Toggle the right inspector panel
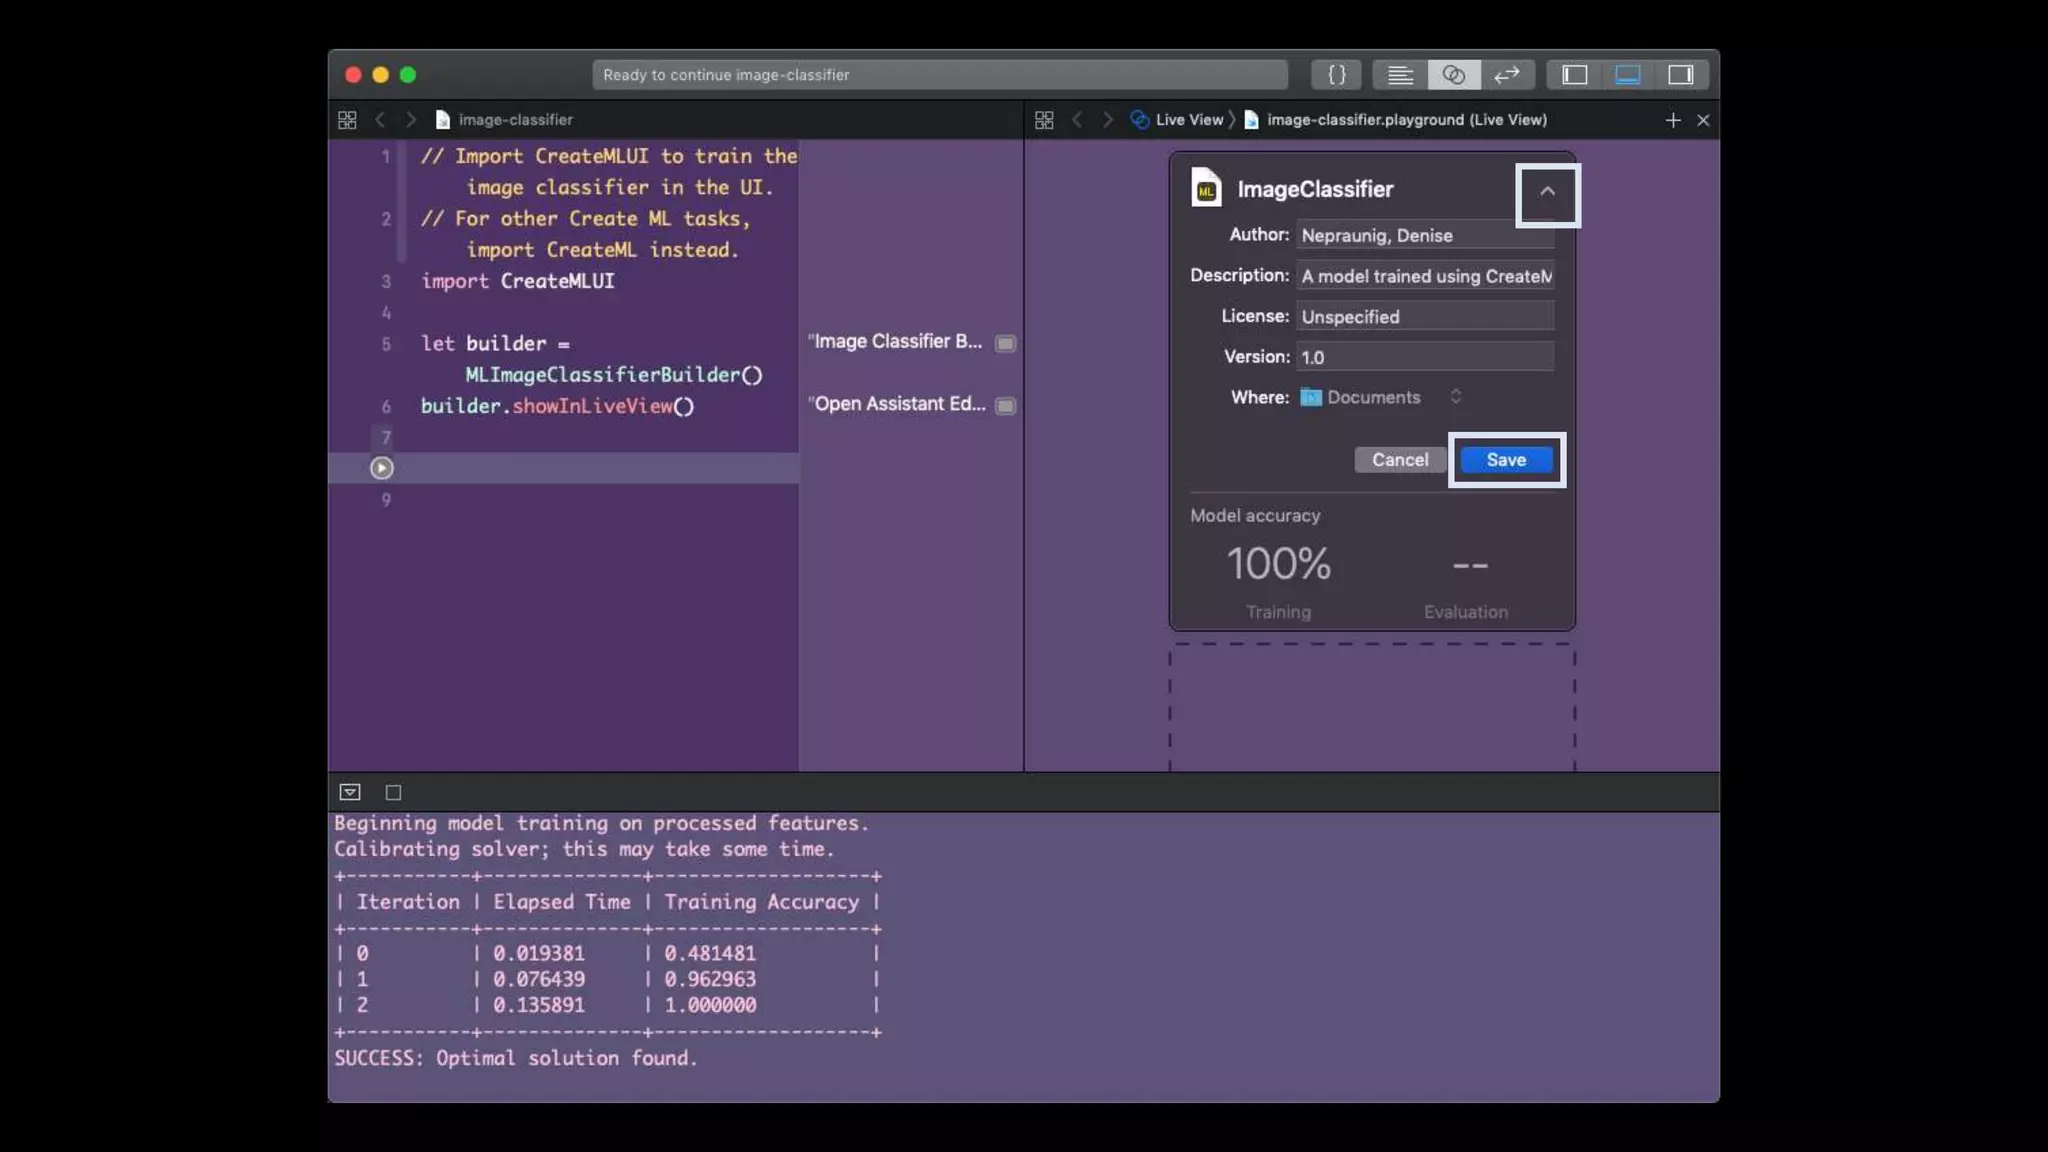The width and height of the screenshot is (2048, 1152). pos(1681,75)
